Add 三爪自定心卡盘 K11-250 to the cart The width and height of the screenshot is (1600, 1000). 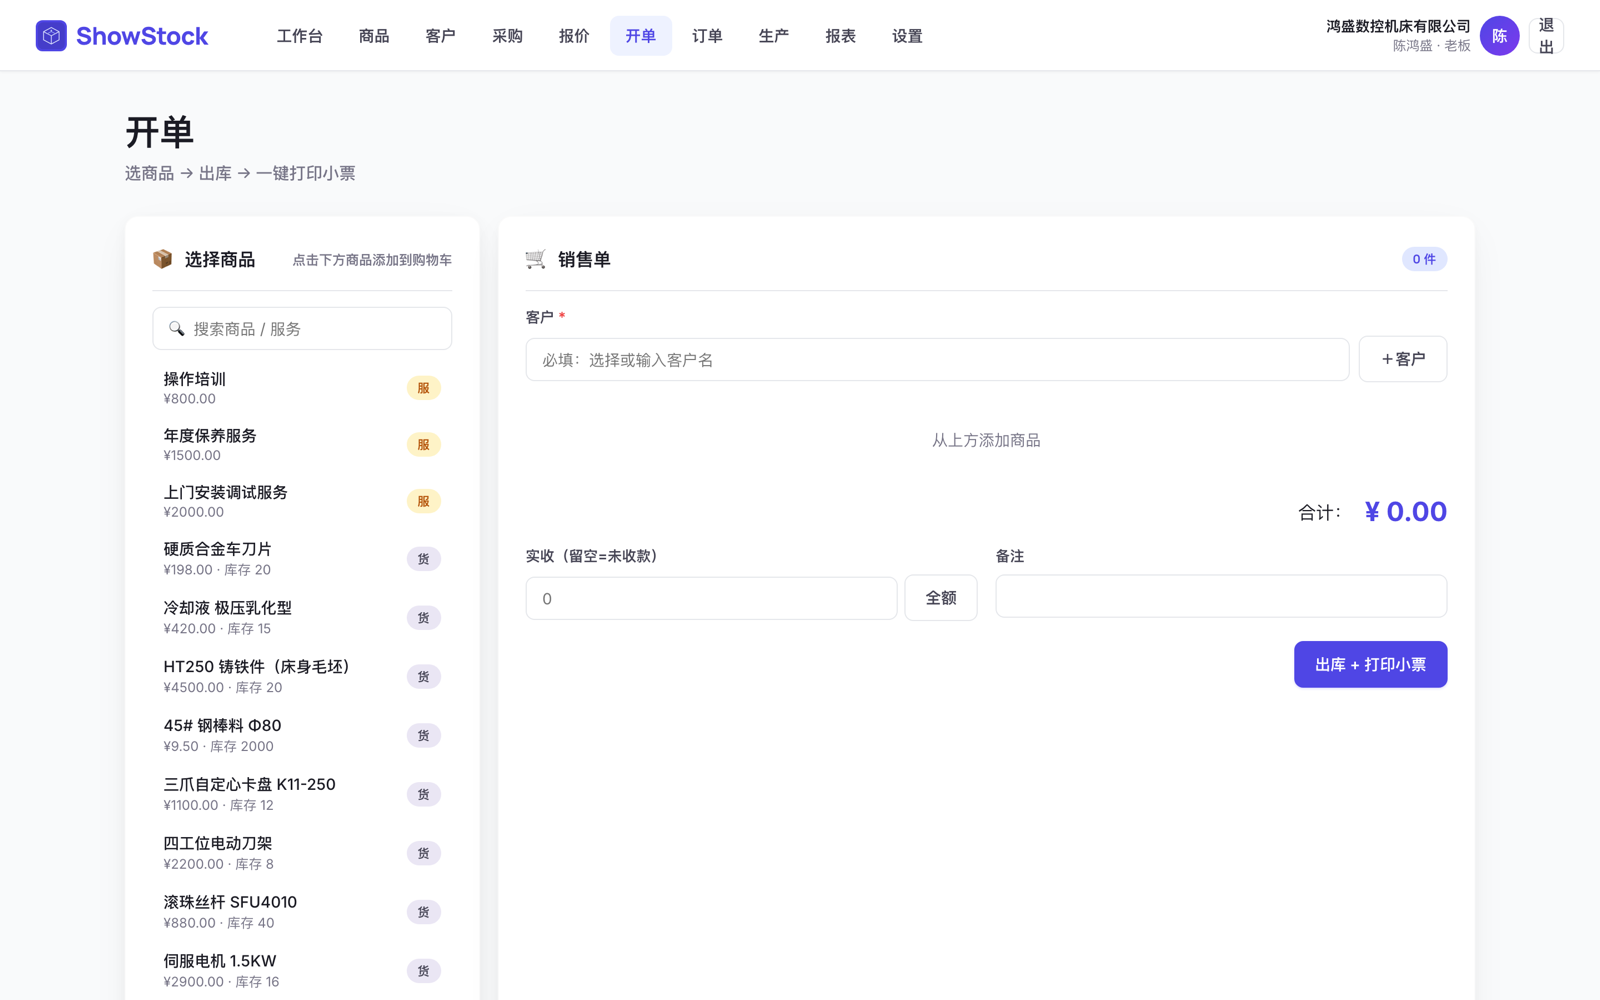pos(302,795)
